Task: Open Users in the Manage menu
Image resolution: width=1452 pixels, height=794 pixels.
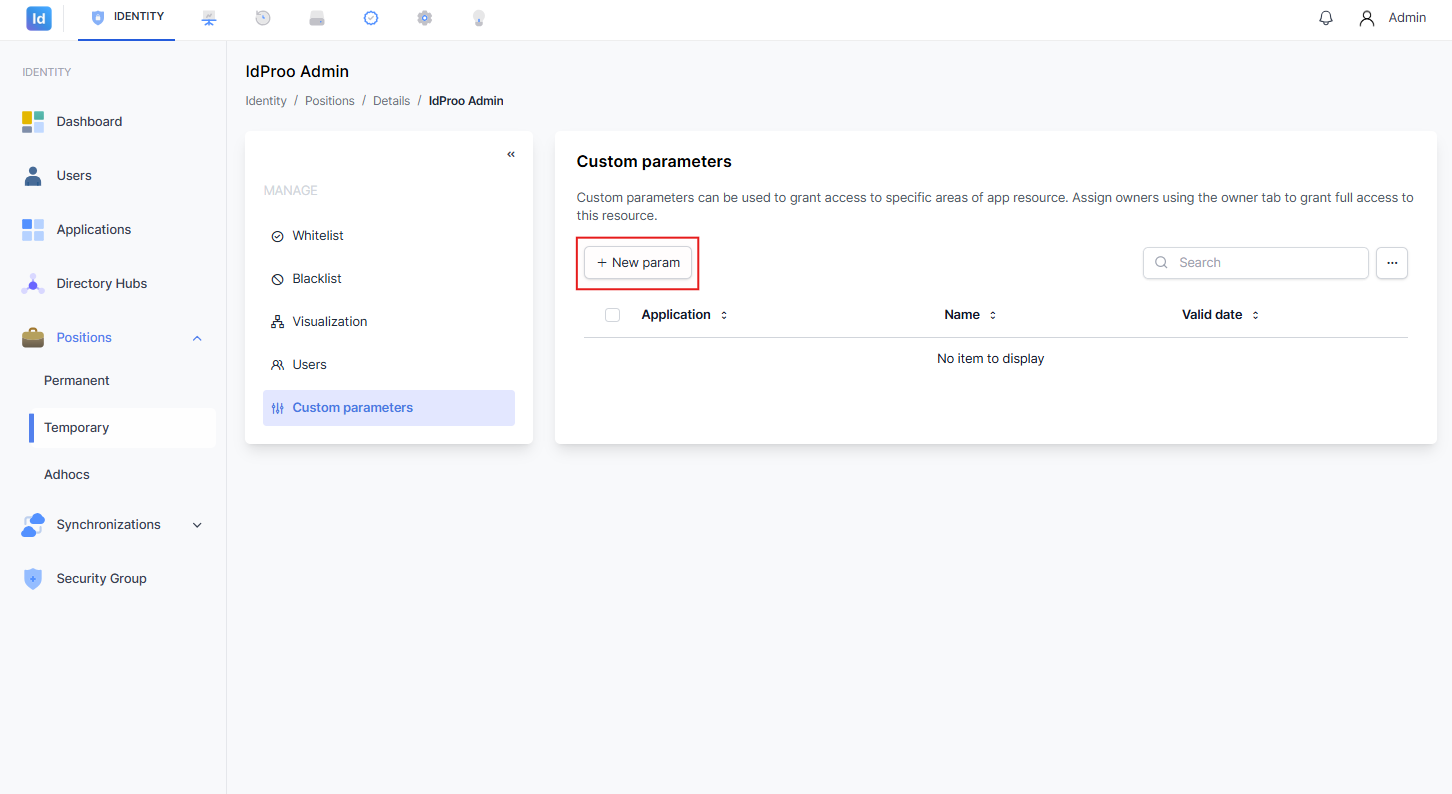Action: click(x=389, y=365)
